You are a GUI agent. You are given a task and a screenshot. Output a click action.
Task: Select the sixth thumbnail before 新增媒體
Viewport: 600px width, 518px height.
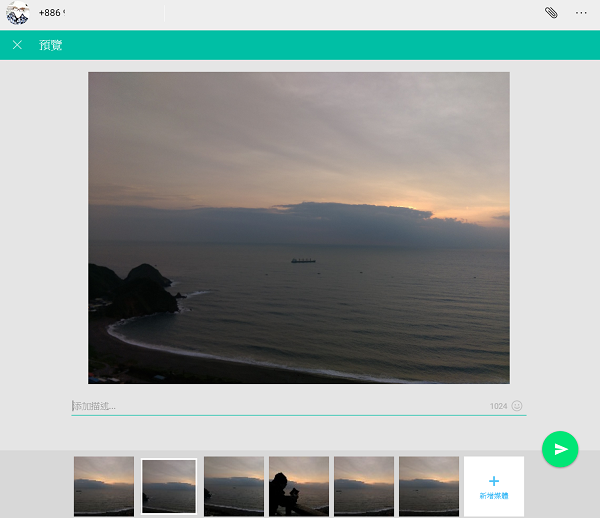tap(429, 486)
